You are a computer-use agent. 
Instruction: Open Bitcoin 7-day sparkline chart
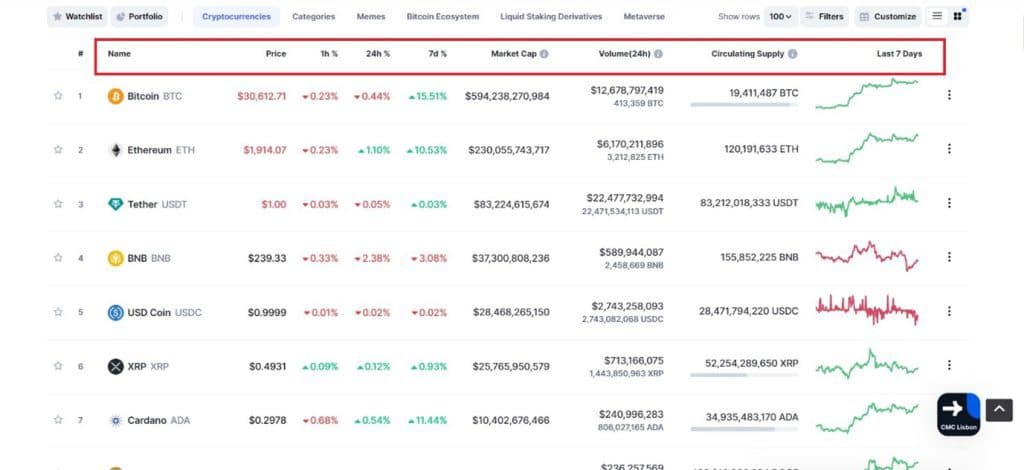(x=867, y=93)
